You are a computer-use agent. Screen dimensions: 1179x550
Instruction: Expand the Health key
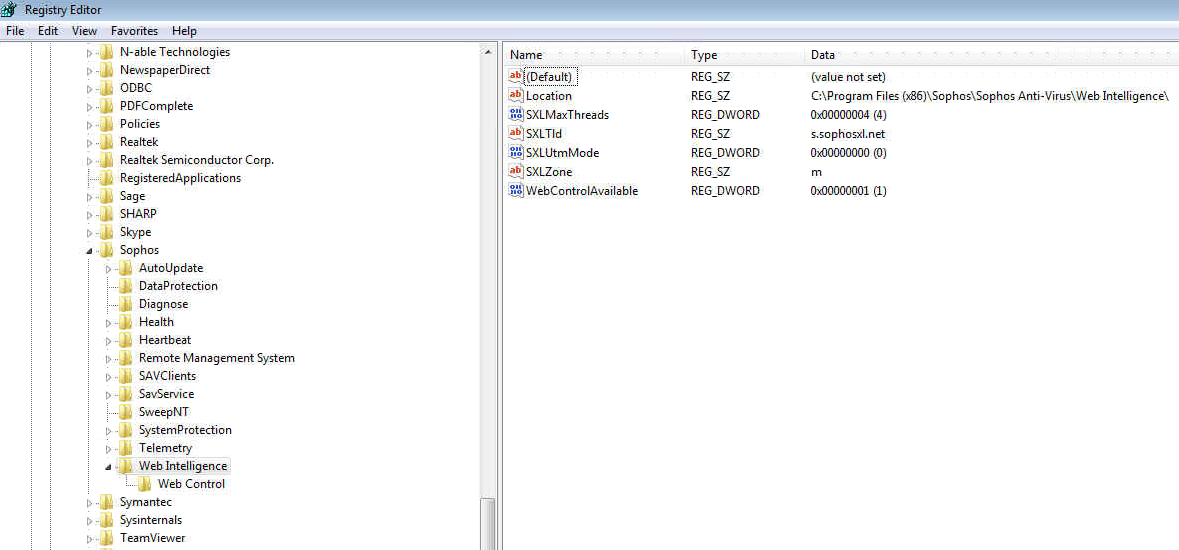tap(108, 323)
